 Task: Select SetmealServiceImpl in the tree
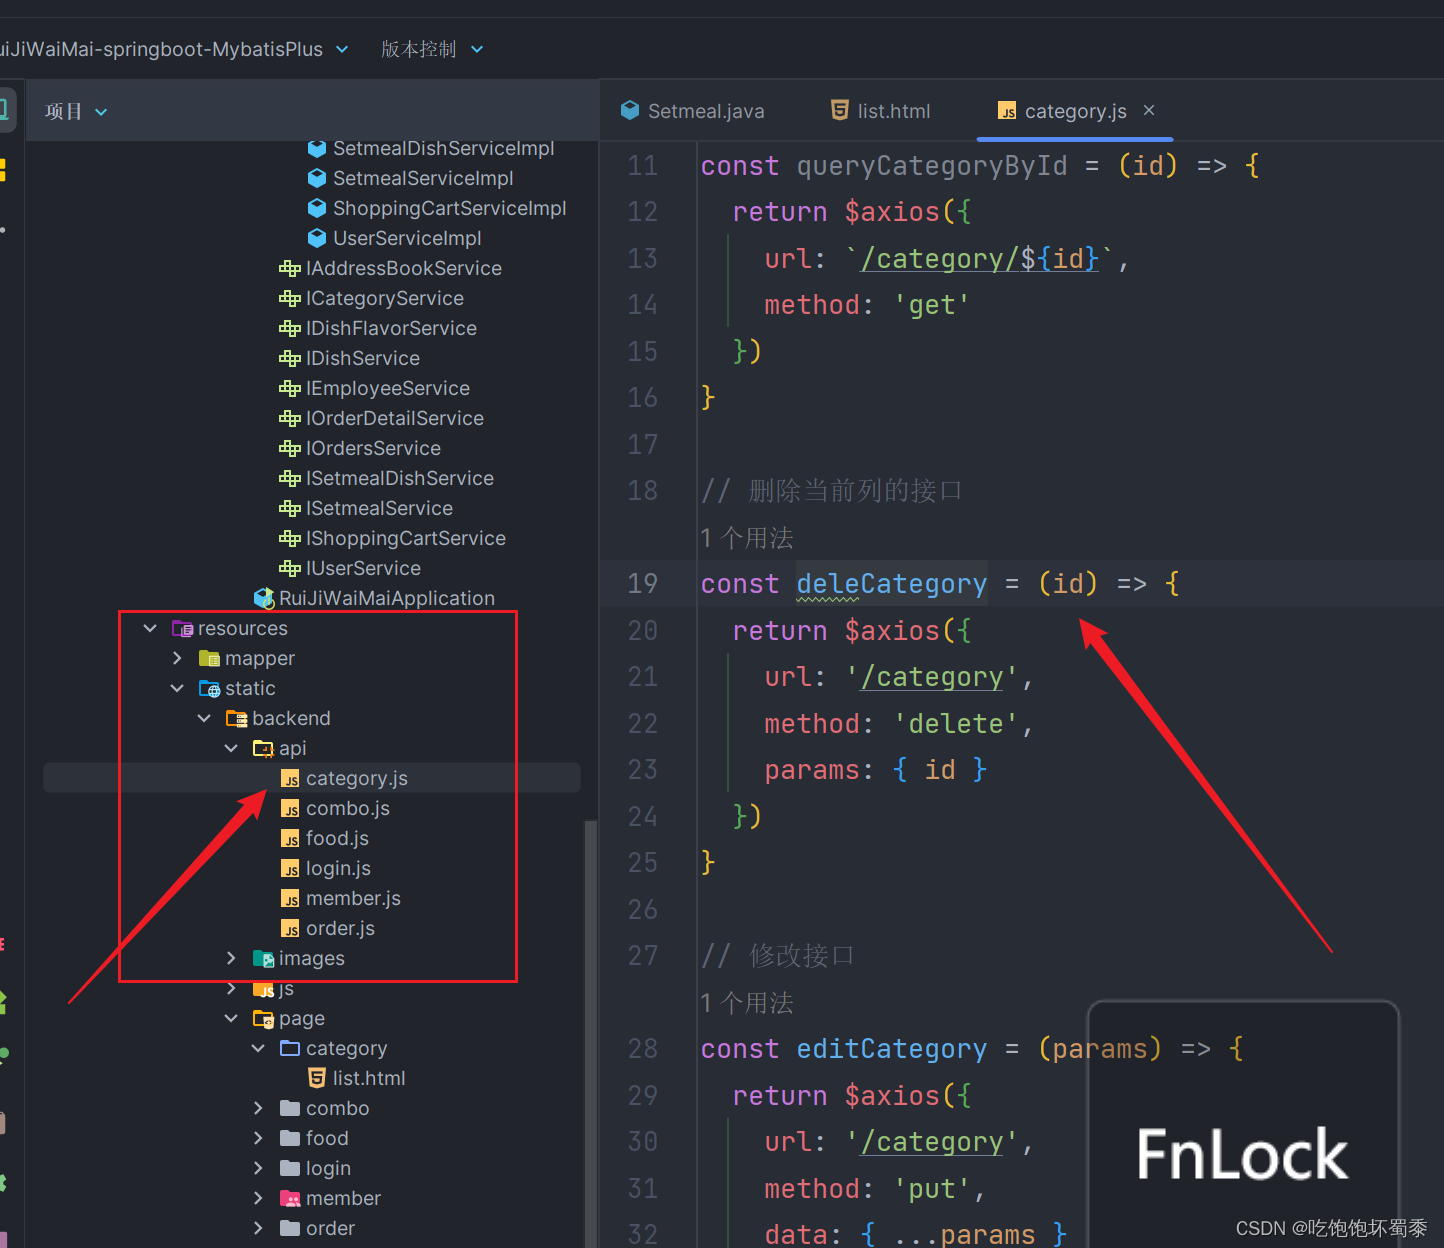point(423,178)
